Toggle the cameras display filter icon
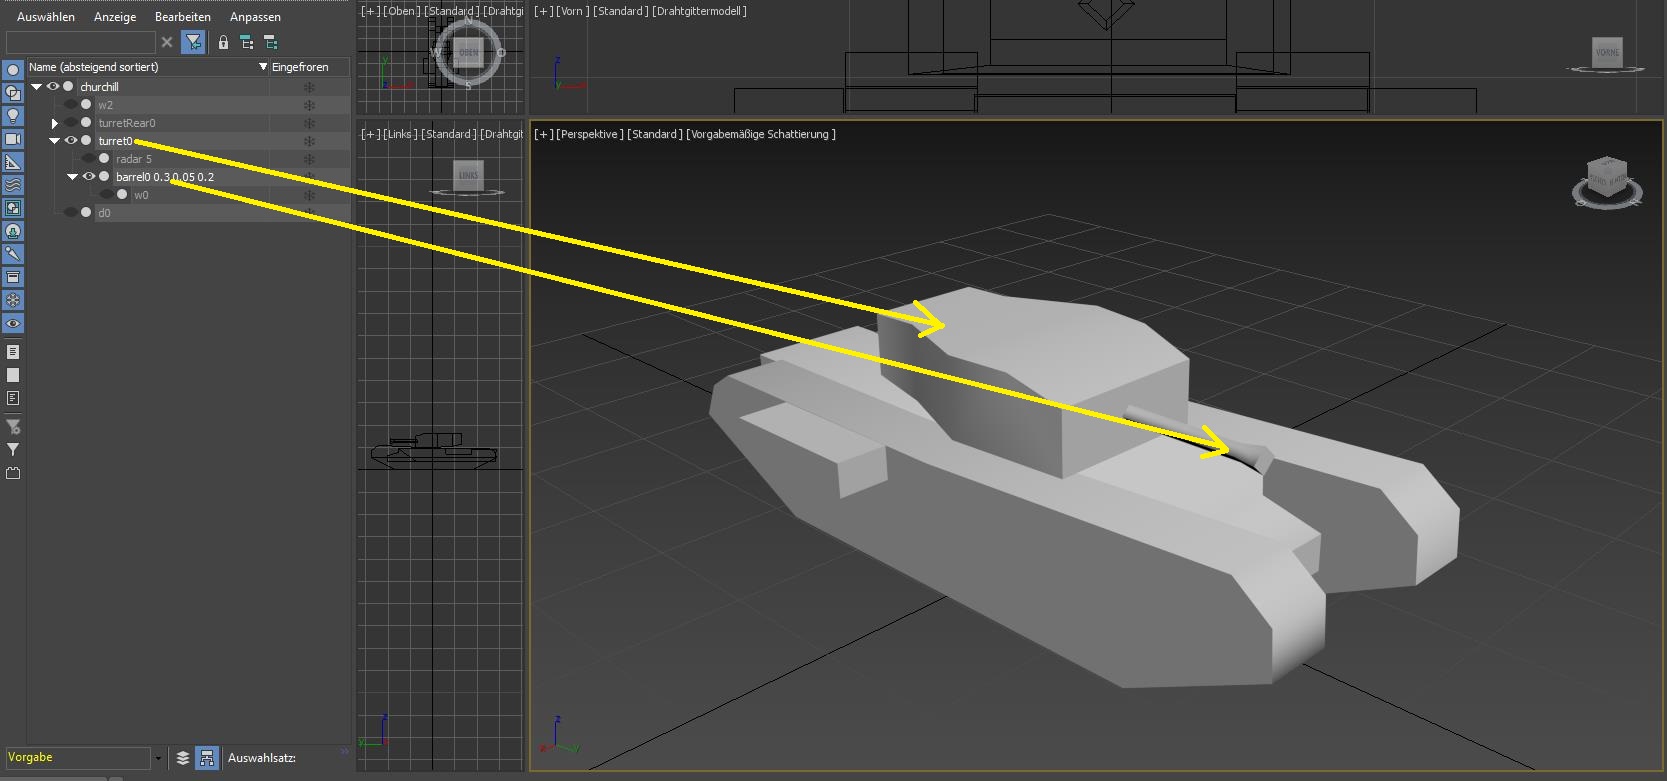Image resolution: width=1667 pixels, height=781 pixels. [x=13, y=139]
